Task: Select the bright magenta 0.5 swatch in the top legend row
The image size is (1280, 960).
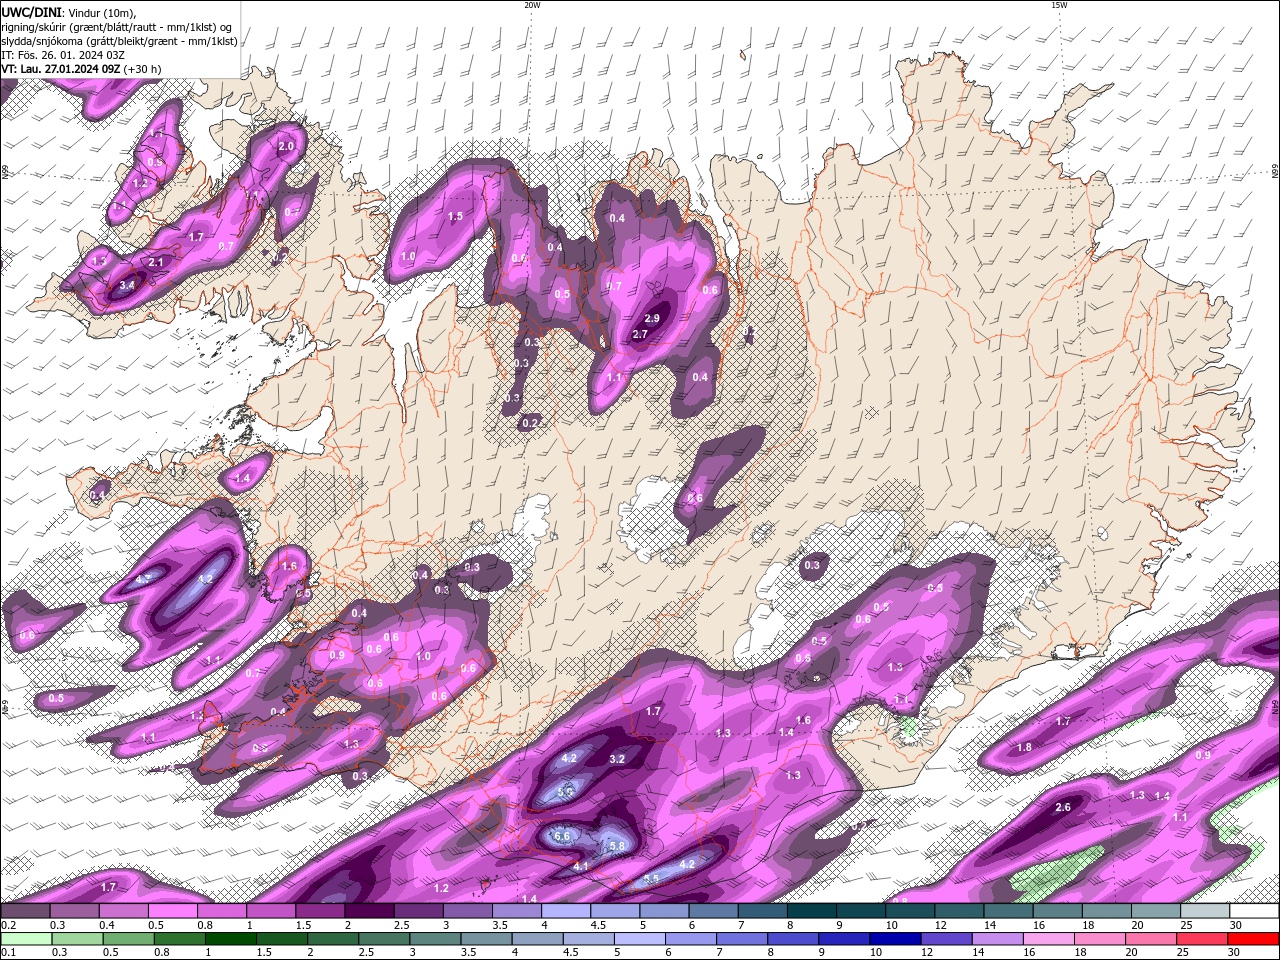Action: [x=171, y=911]
